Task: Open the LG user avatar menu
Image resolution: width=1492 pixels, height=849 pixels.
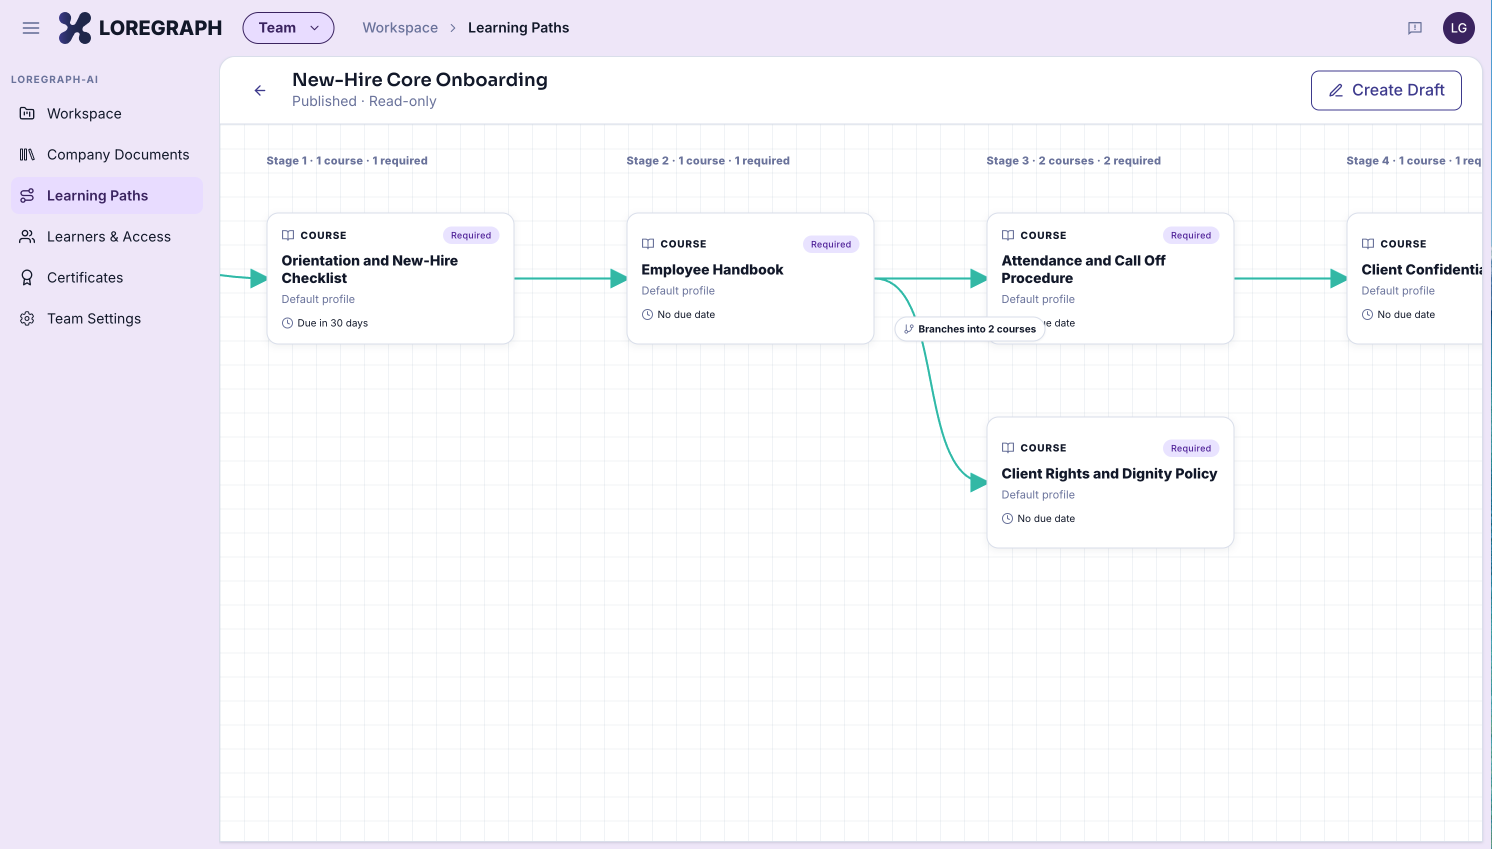Action: click(x=1459, y=28)
